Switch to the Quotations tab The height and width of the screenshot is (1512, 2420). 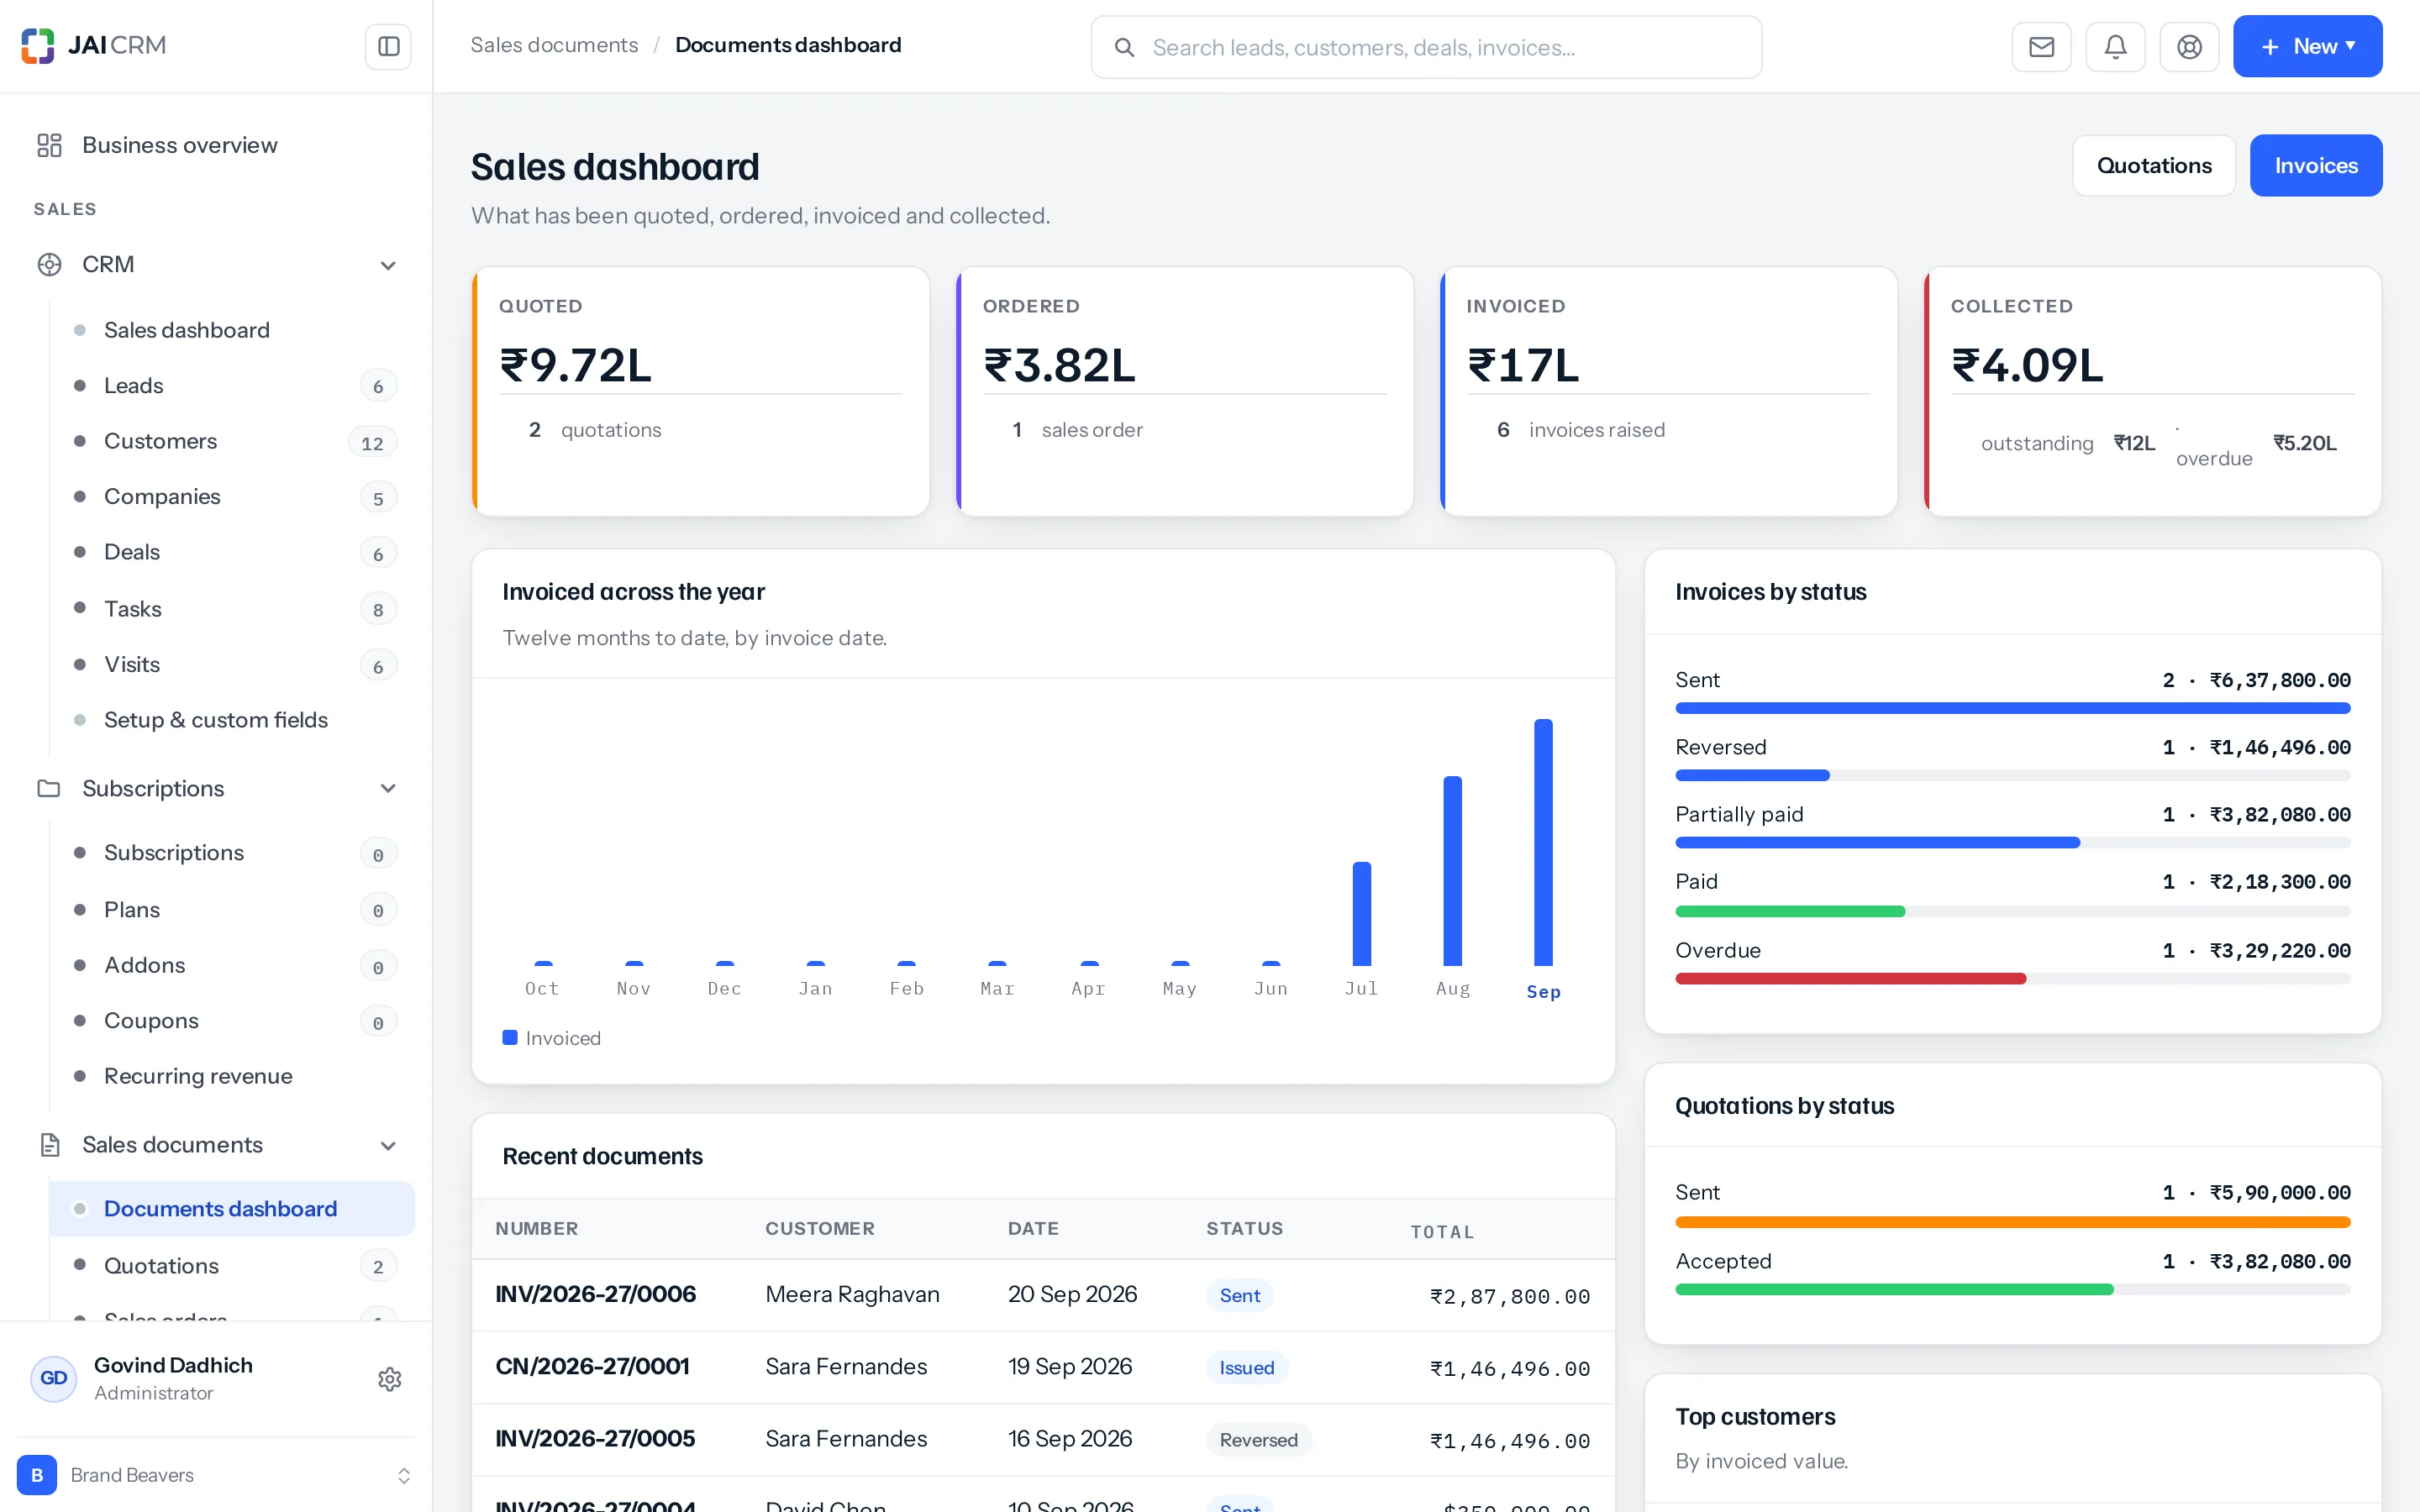(x=2153, y=165)
